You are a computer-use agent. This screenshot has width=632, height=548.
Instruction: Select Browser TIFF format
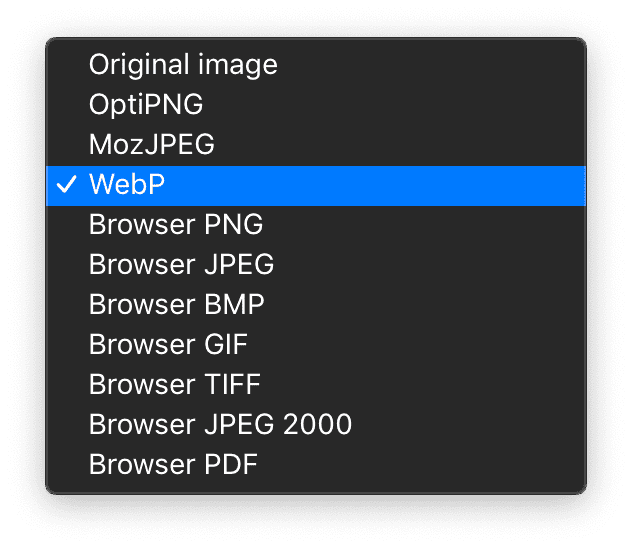coord(174,385)
